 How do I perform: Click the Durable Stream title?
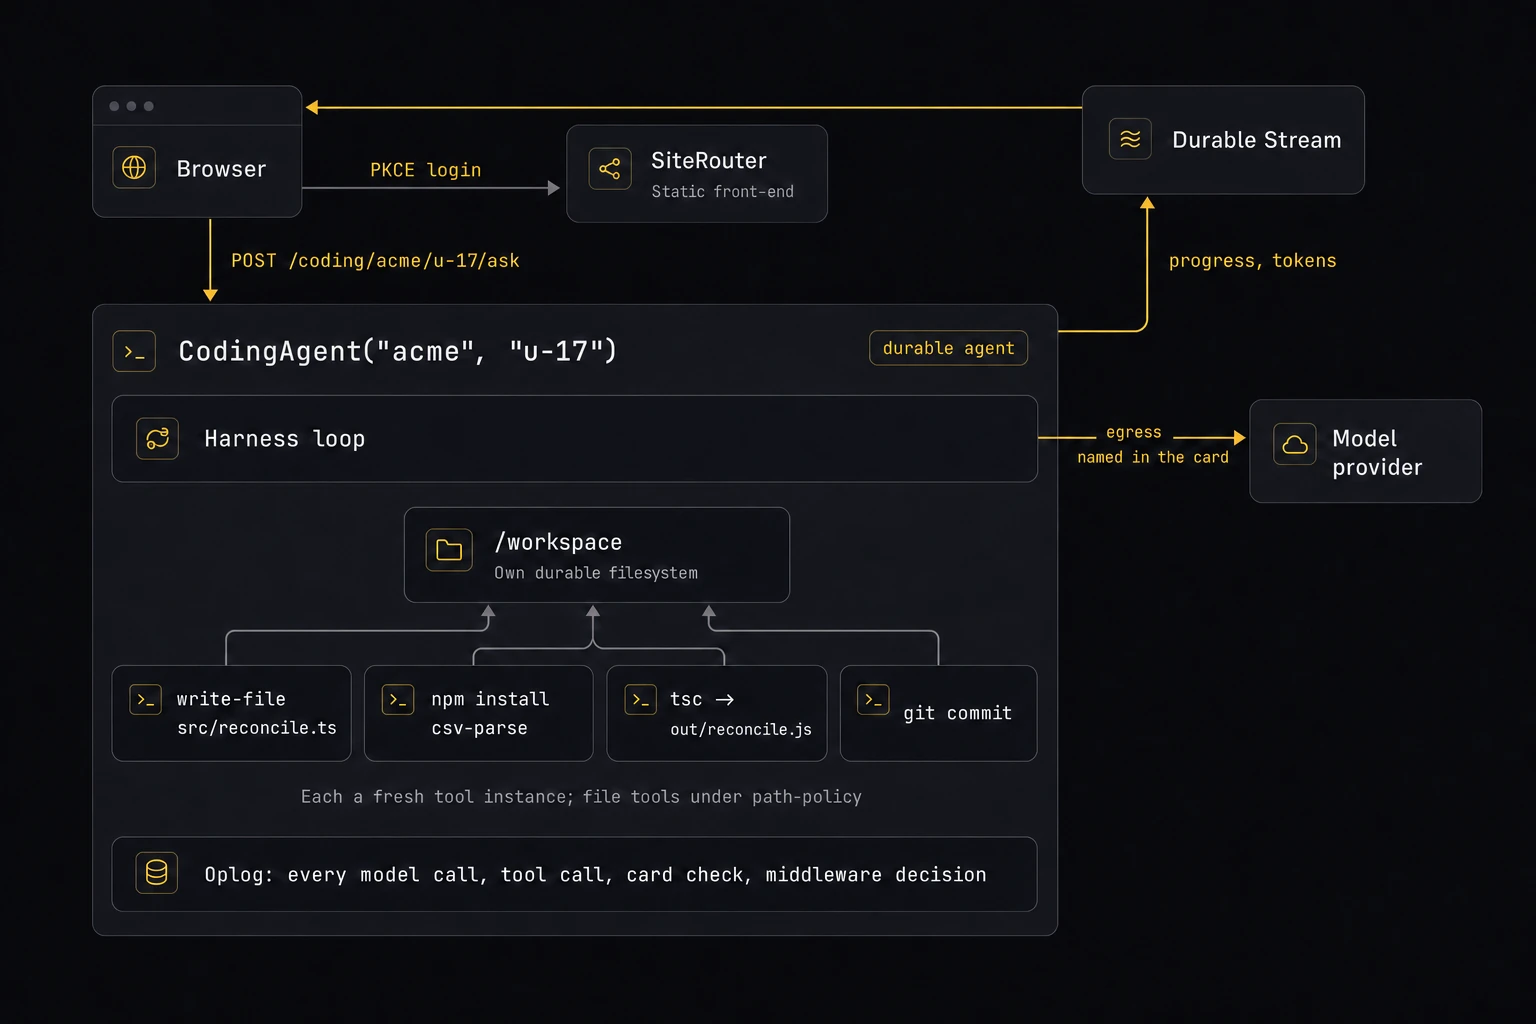point(1257,140)
